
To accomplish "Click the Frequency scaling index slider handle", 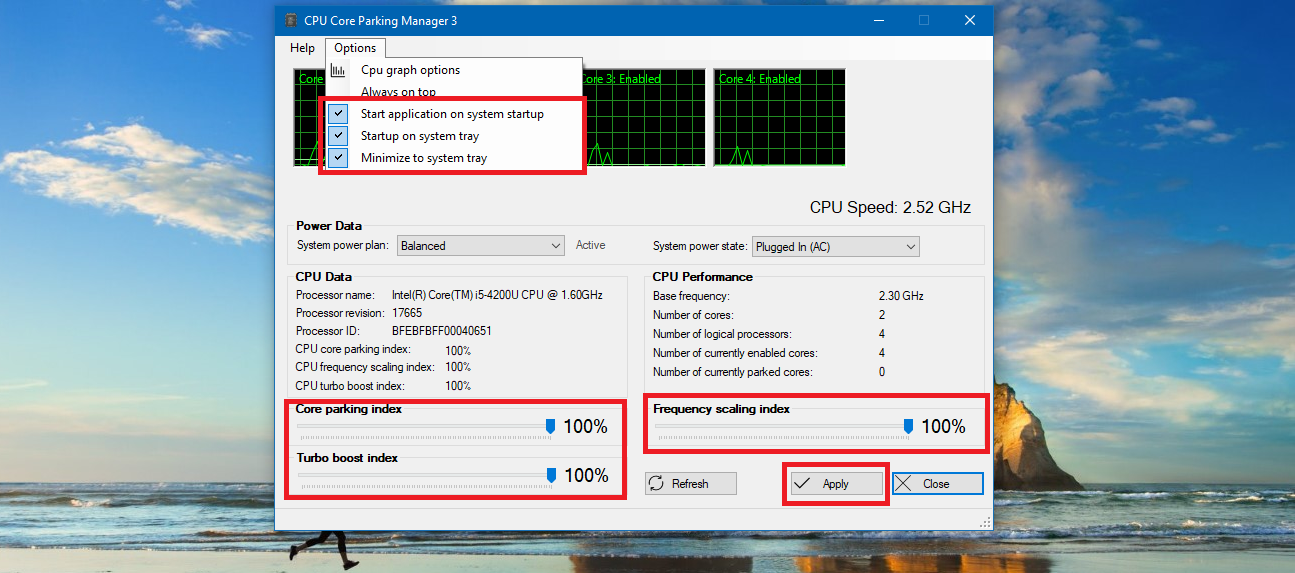I will pyautogui.click(x=908, y=427).
